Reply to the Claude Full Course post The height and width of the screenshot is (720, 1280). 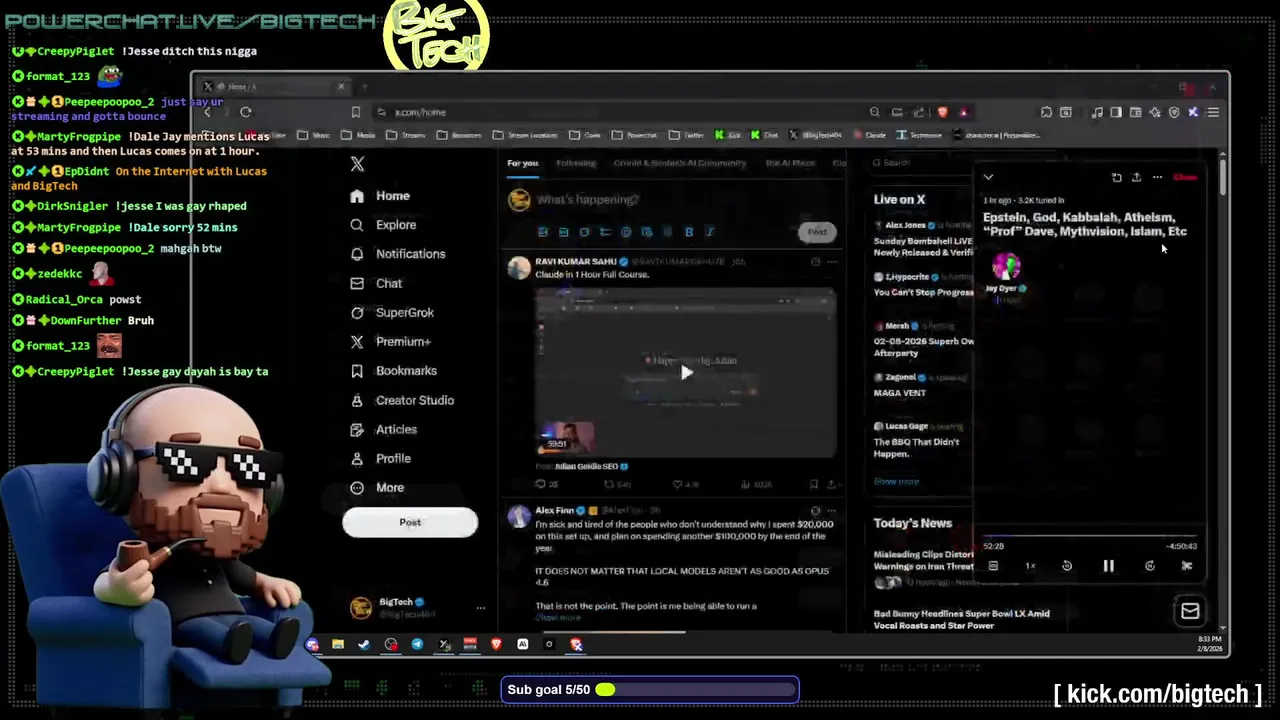pos(546,484)
